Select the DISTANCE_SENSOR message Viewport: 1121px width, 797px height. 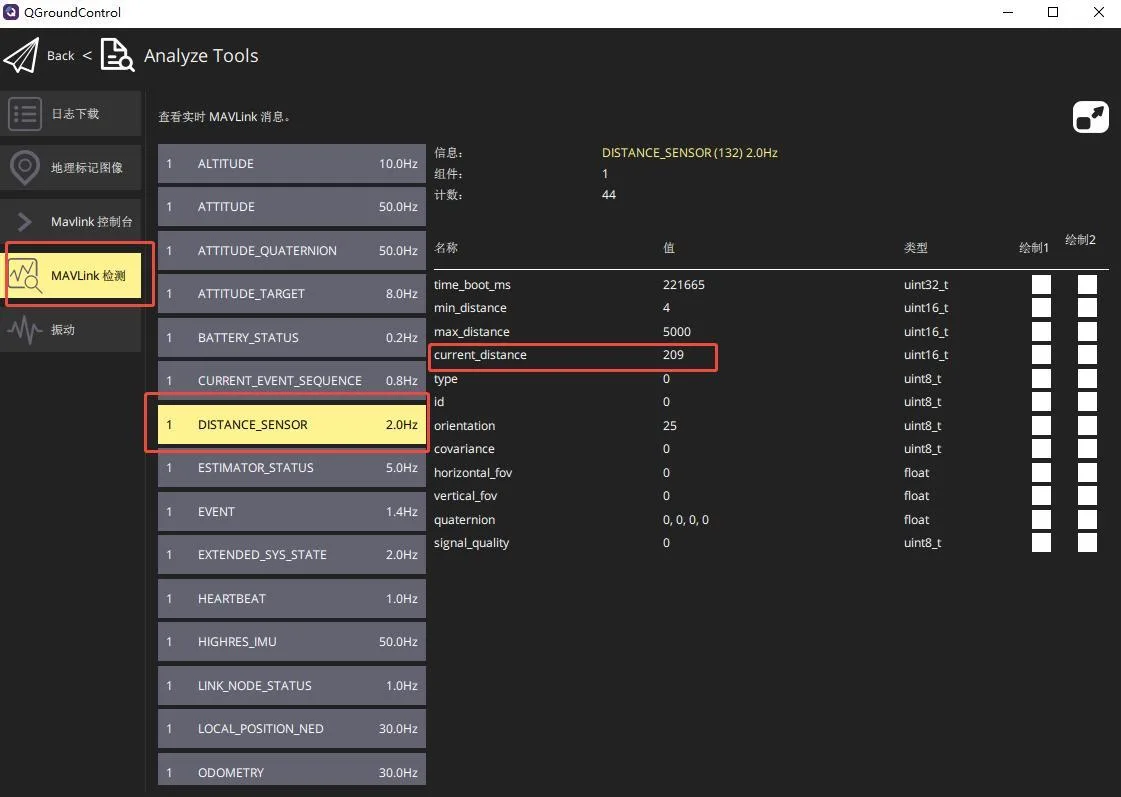pos(292,425)
